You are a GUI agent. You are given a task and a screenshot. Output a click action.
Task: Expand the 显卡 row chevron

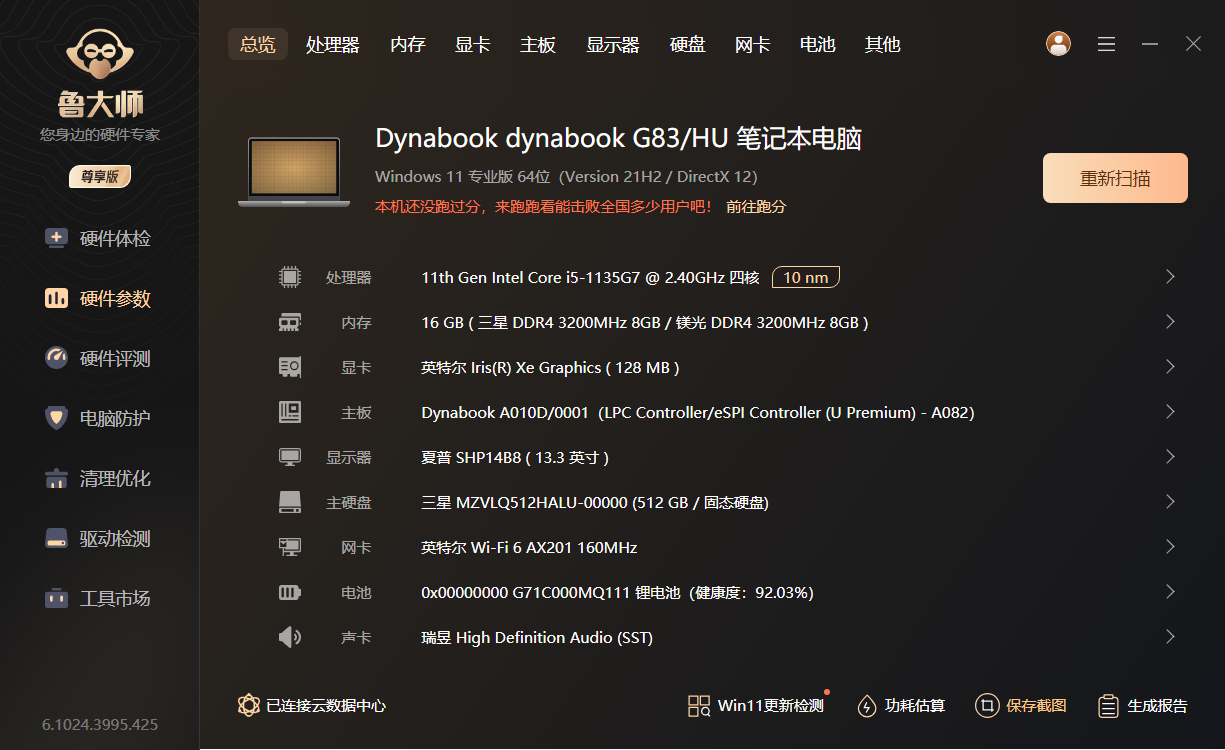point(1170,366)
